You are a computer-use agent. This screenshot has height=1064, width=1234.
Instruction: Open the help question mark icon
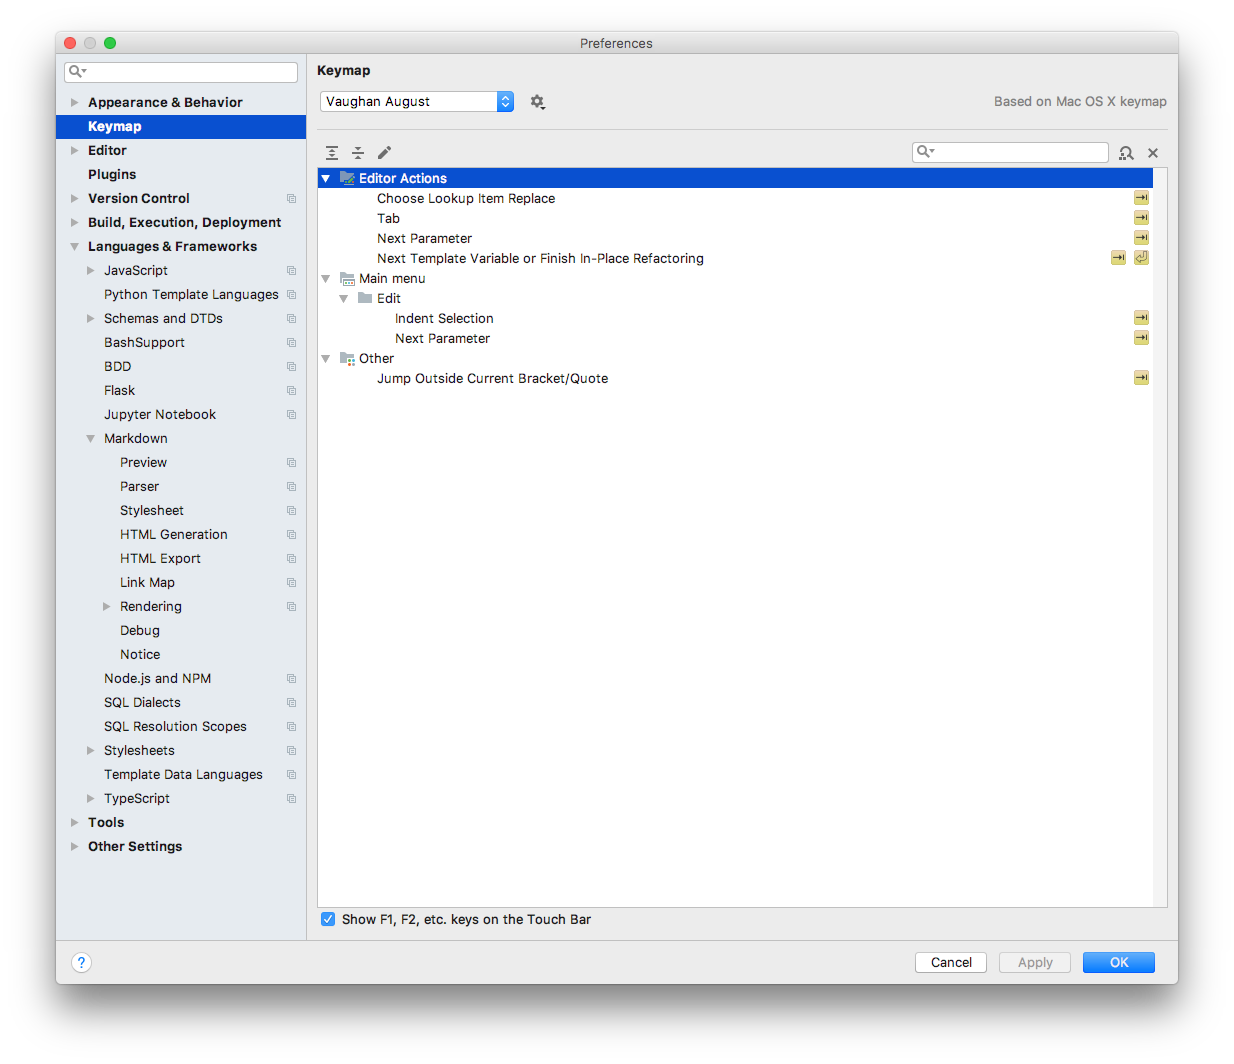point(81,962)
